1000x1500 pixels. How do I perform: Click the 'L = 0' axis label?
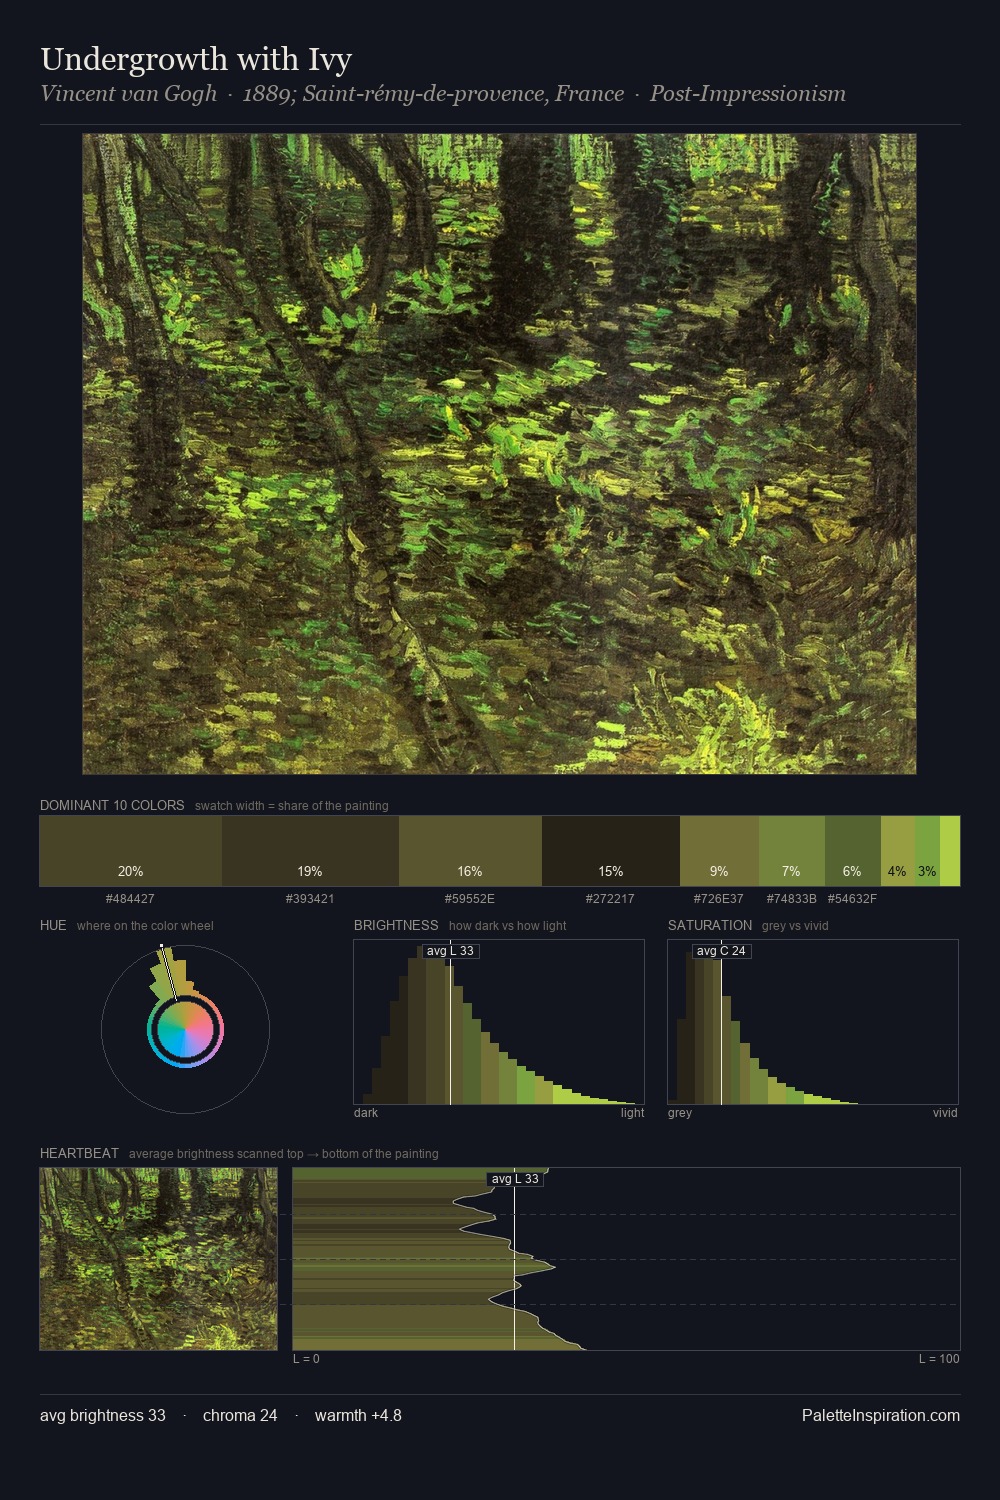point(306,1359)
